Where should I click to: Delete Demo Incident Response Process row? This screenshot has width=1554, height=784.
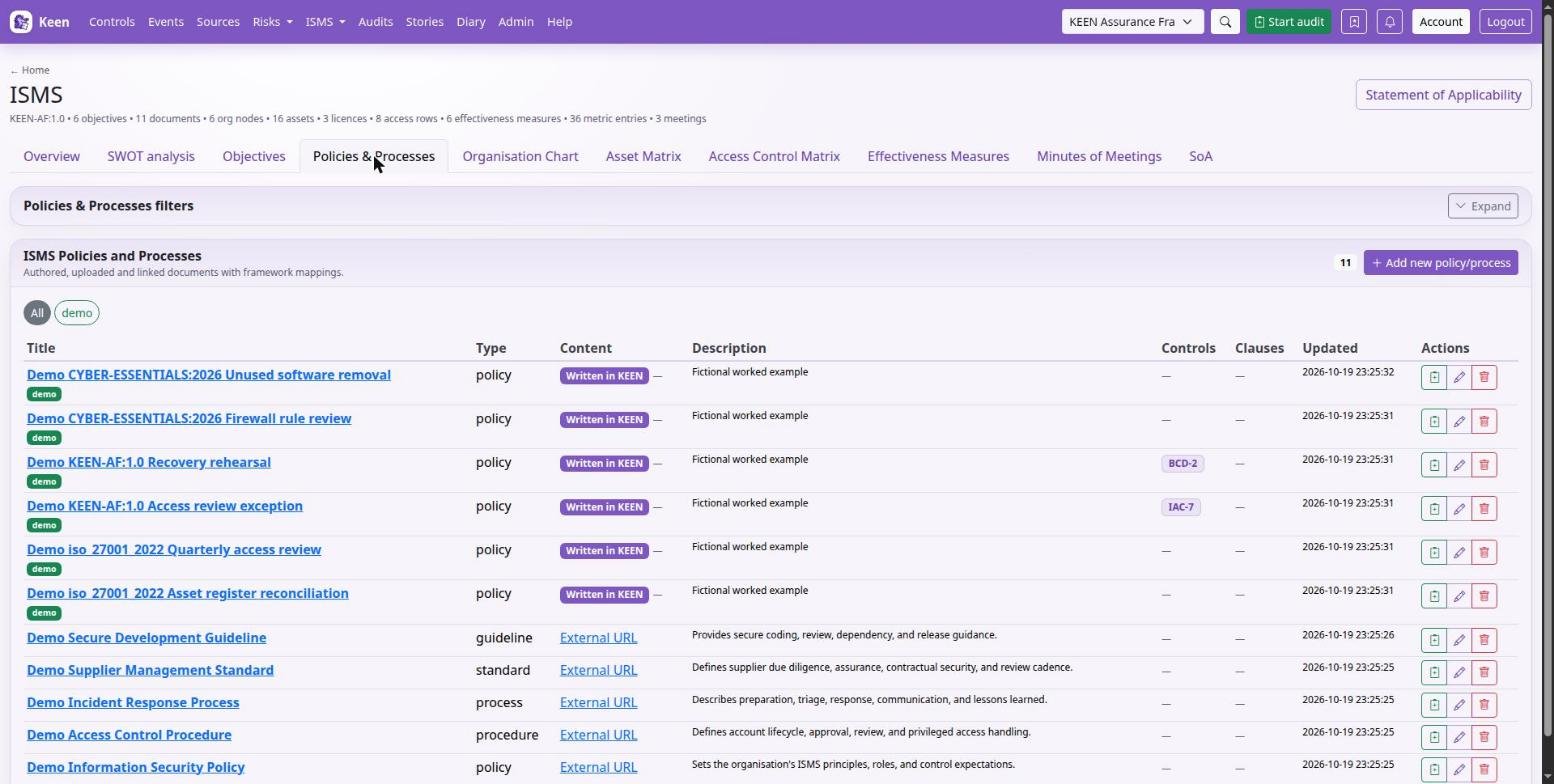coord(1484,704)
